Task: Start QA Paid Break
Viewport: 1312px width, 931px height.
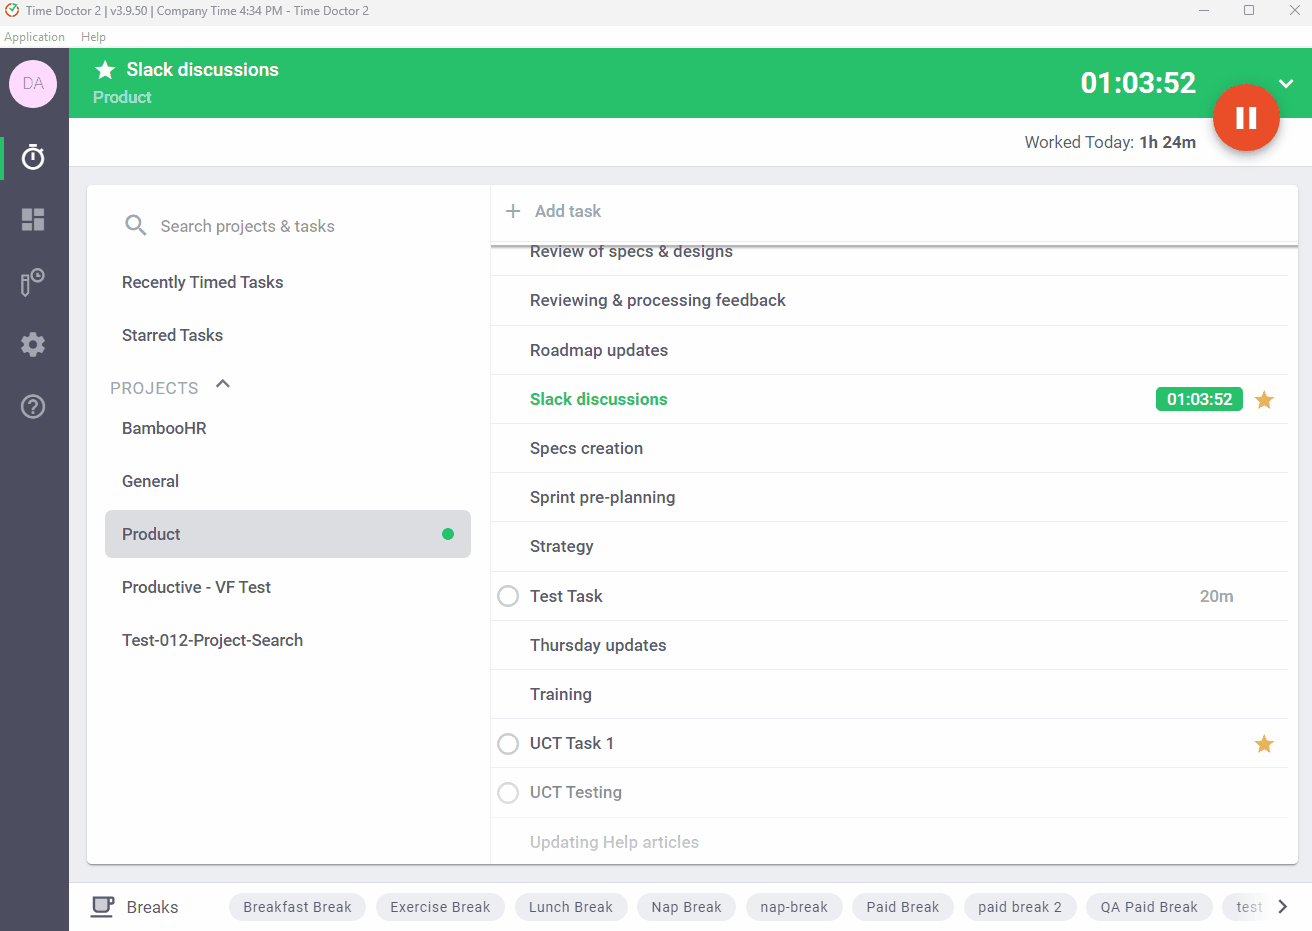Action: 1149,907
